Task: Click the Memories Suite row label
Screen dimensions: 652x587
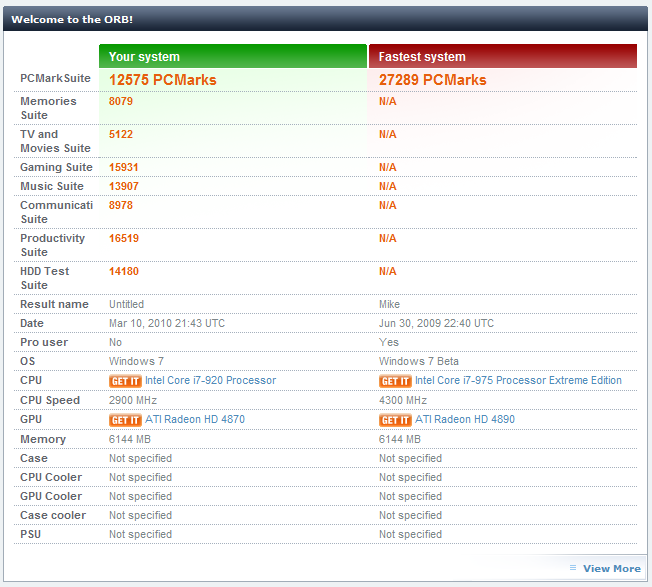Action: tap(48, 108)
